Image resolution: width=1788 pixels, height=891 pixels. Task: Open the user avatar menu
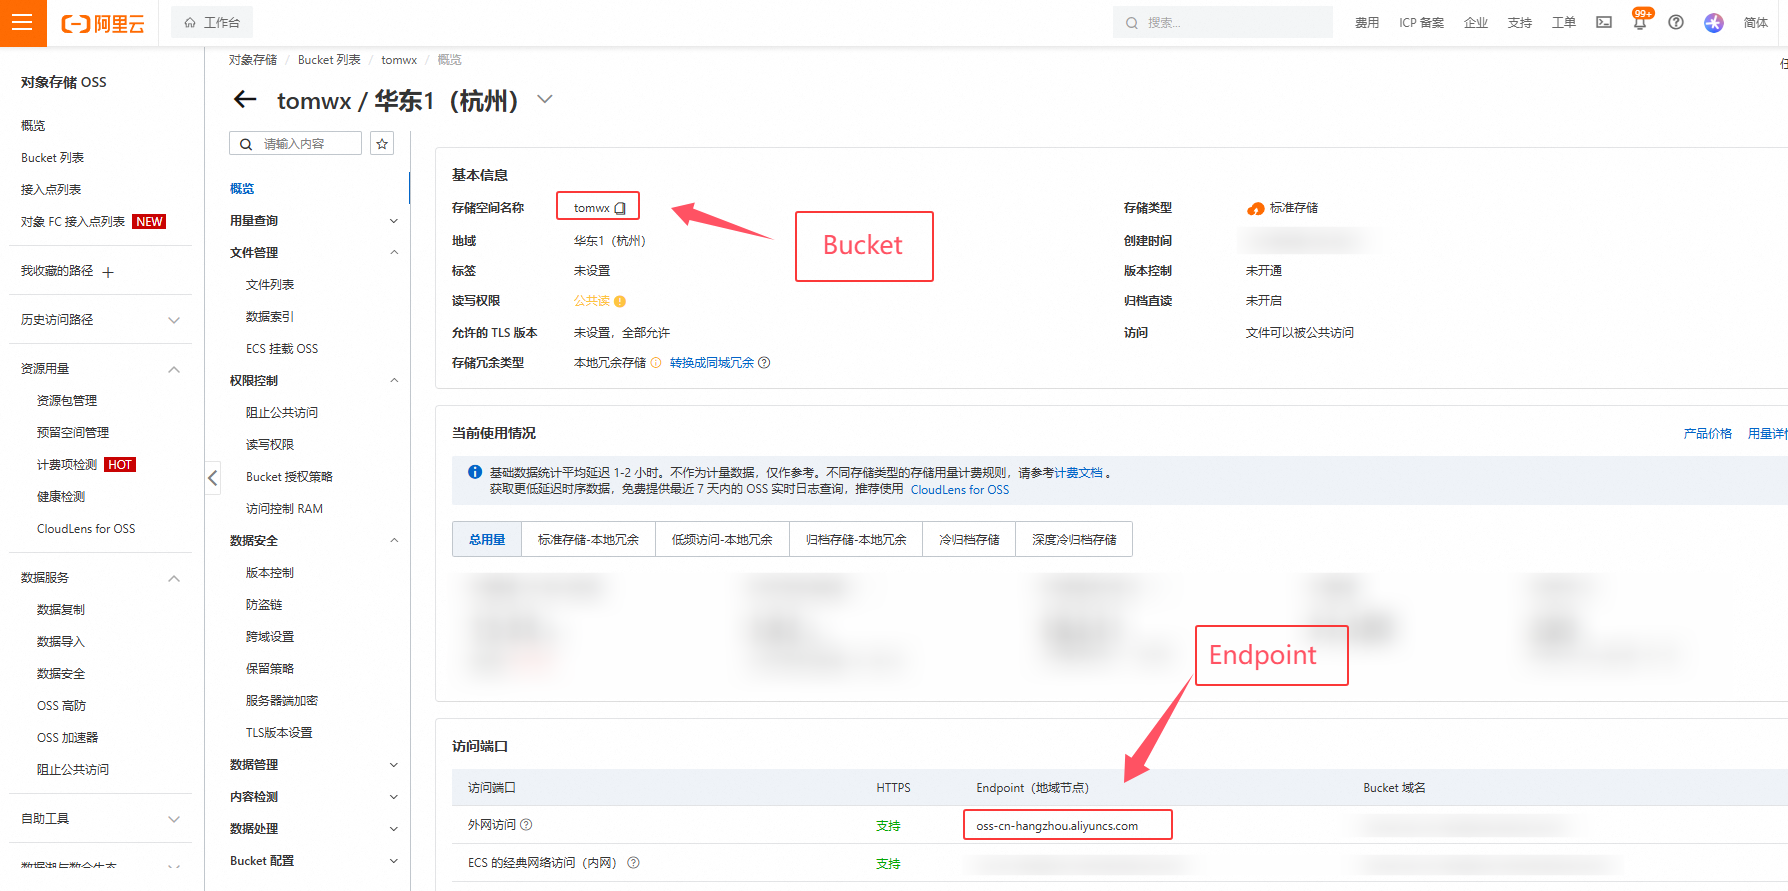coord(1714,22)
